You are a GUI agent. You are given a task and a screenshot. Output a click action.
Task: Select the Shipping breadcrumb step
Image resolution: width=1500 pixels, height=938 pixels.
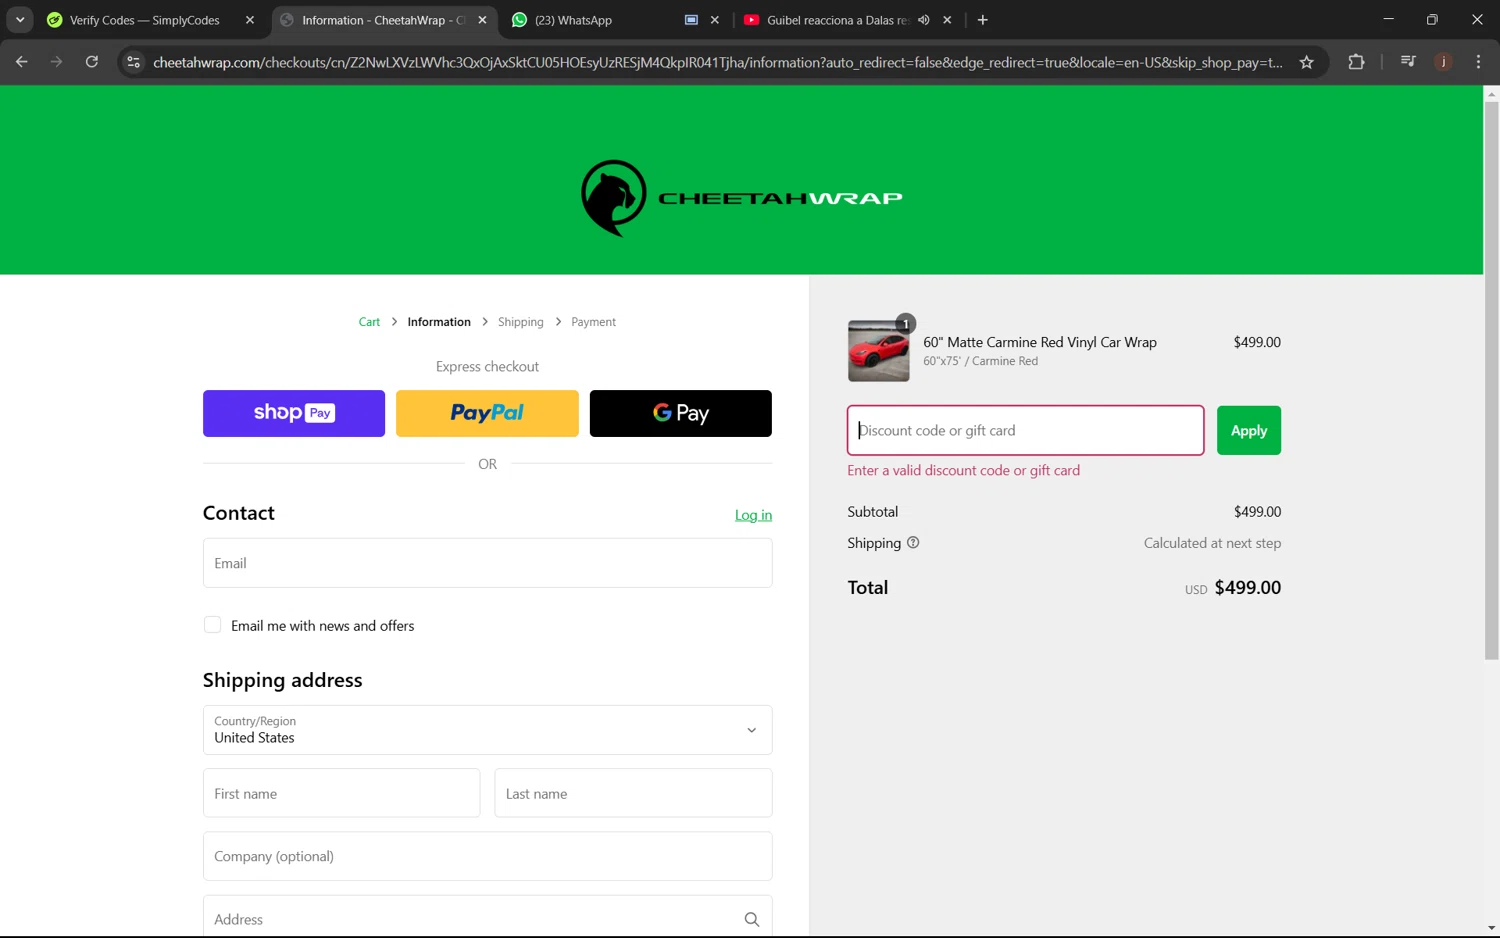(x=521, y=322)
